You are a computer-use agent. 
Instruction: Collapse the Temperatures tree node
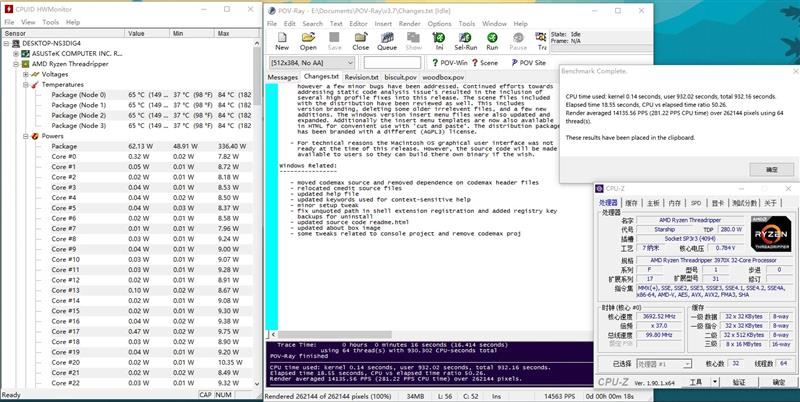26,85
